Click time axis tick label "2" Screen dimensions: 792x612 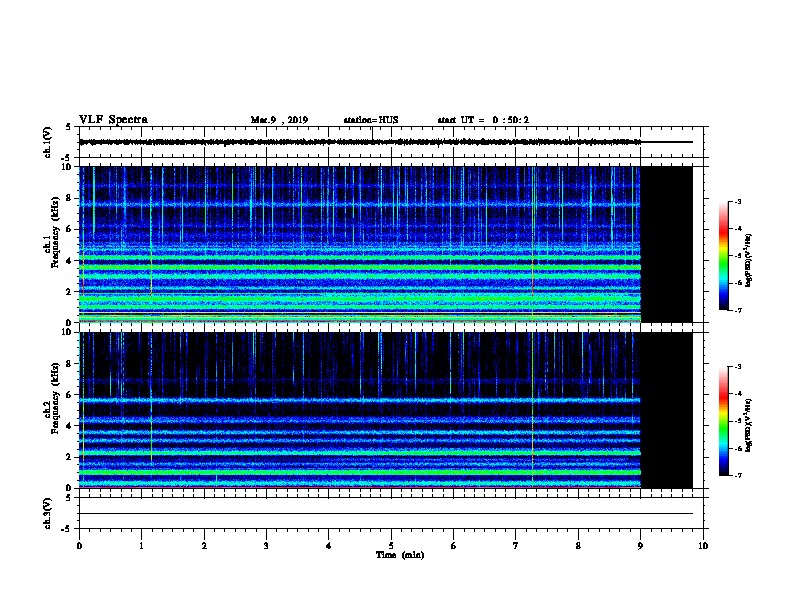[x=204, y=546]
